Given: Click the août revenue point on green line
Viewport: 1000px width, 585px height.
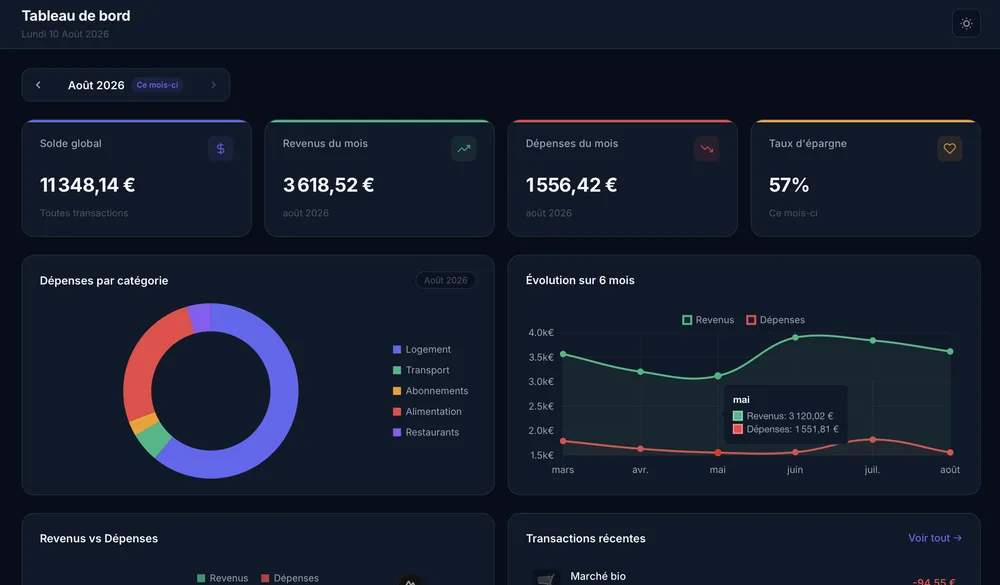Looking at the screenshot, I should [x=950, y=352].
